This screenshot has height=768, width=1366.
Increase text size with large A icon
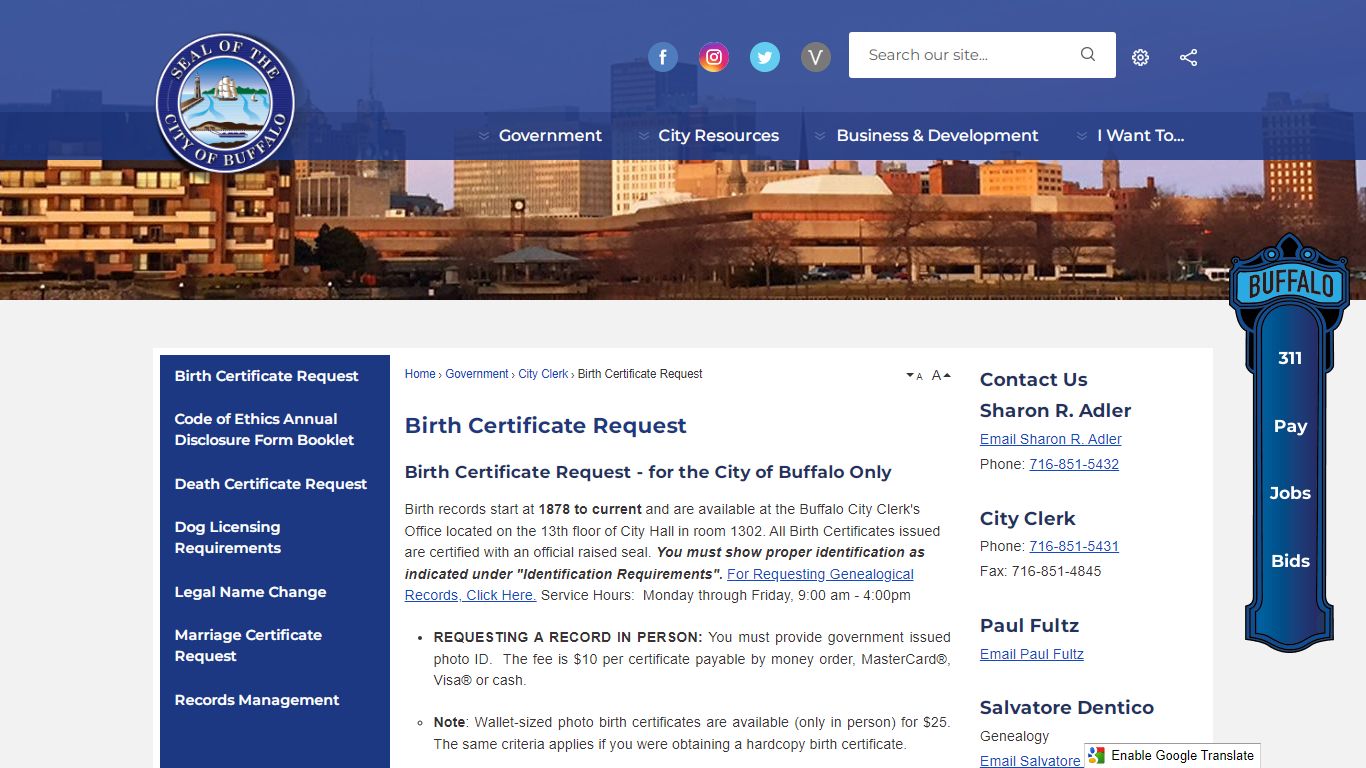click(941, 375)
